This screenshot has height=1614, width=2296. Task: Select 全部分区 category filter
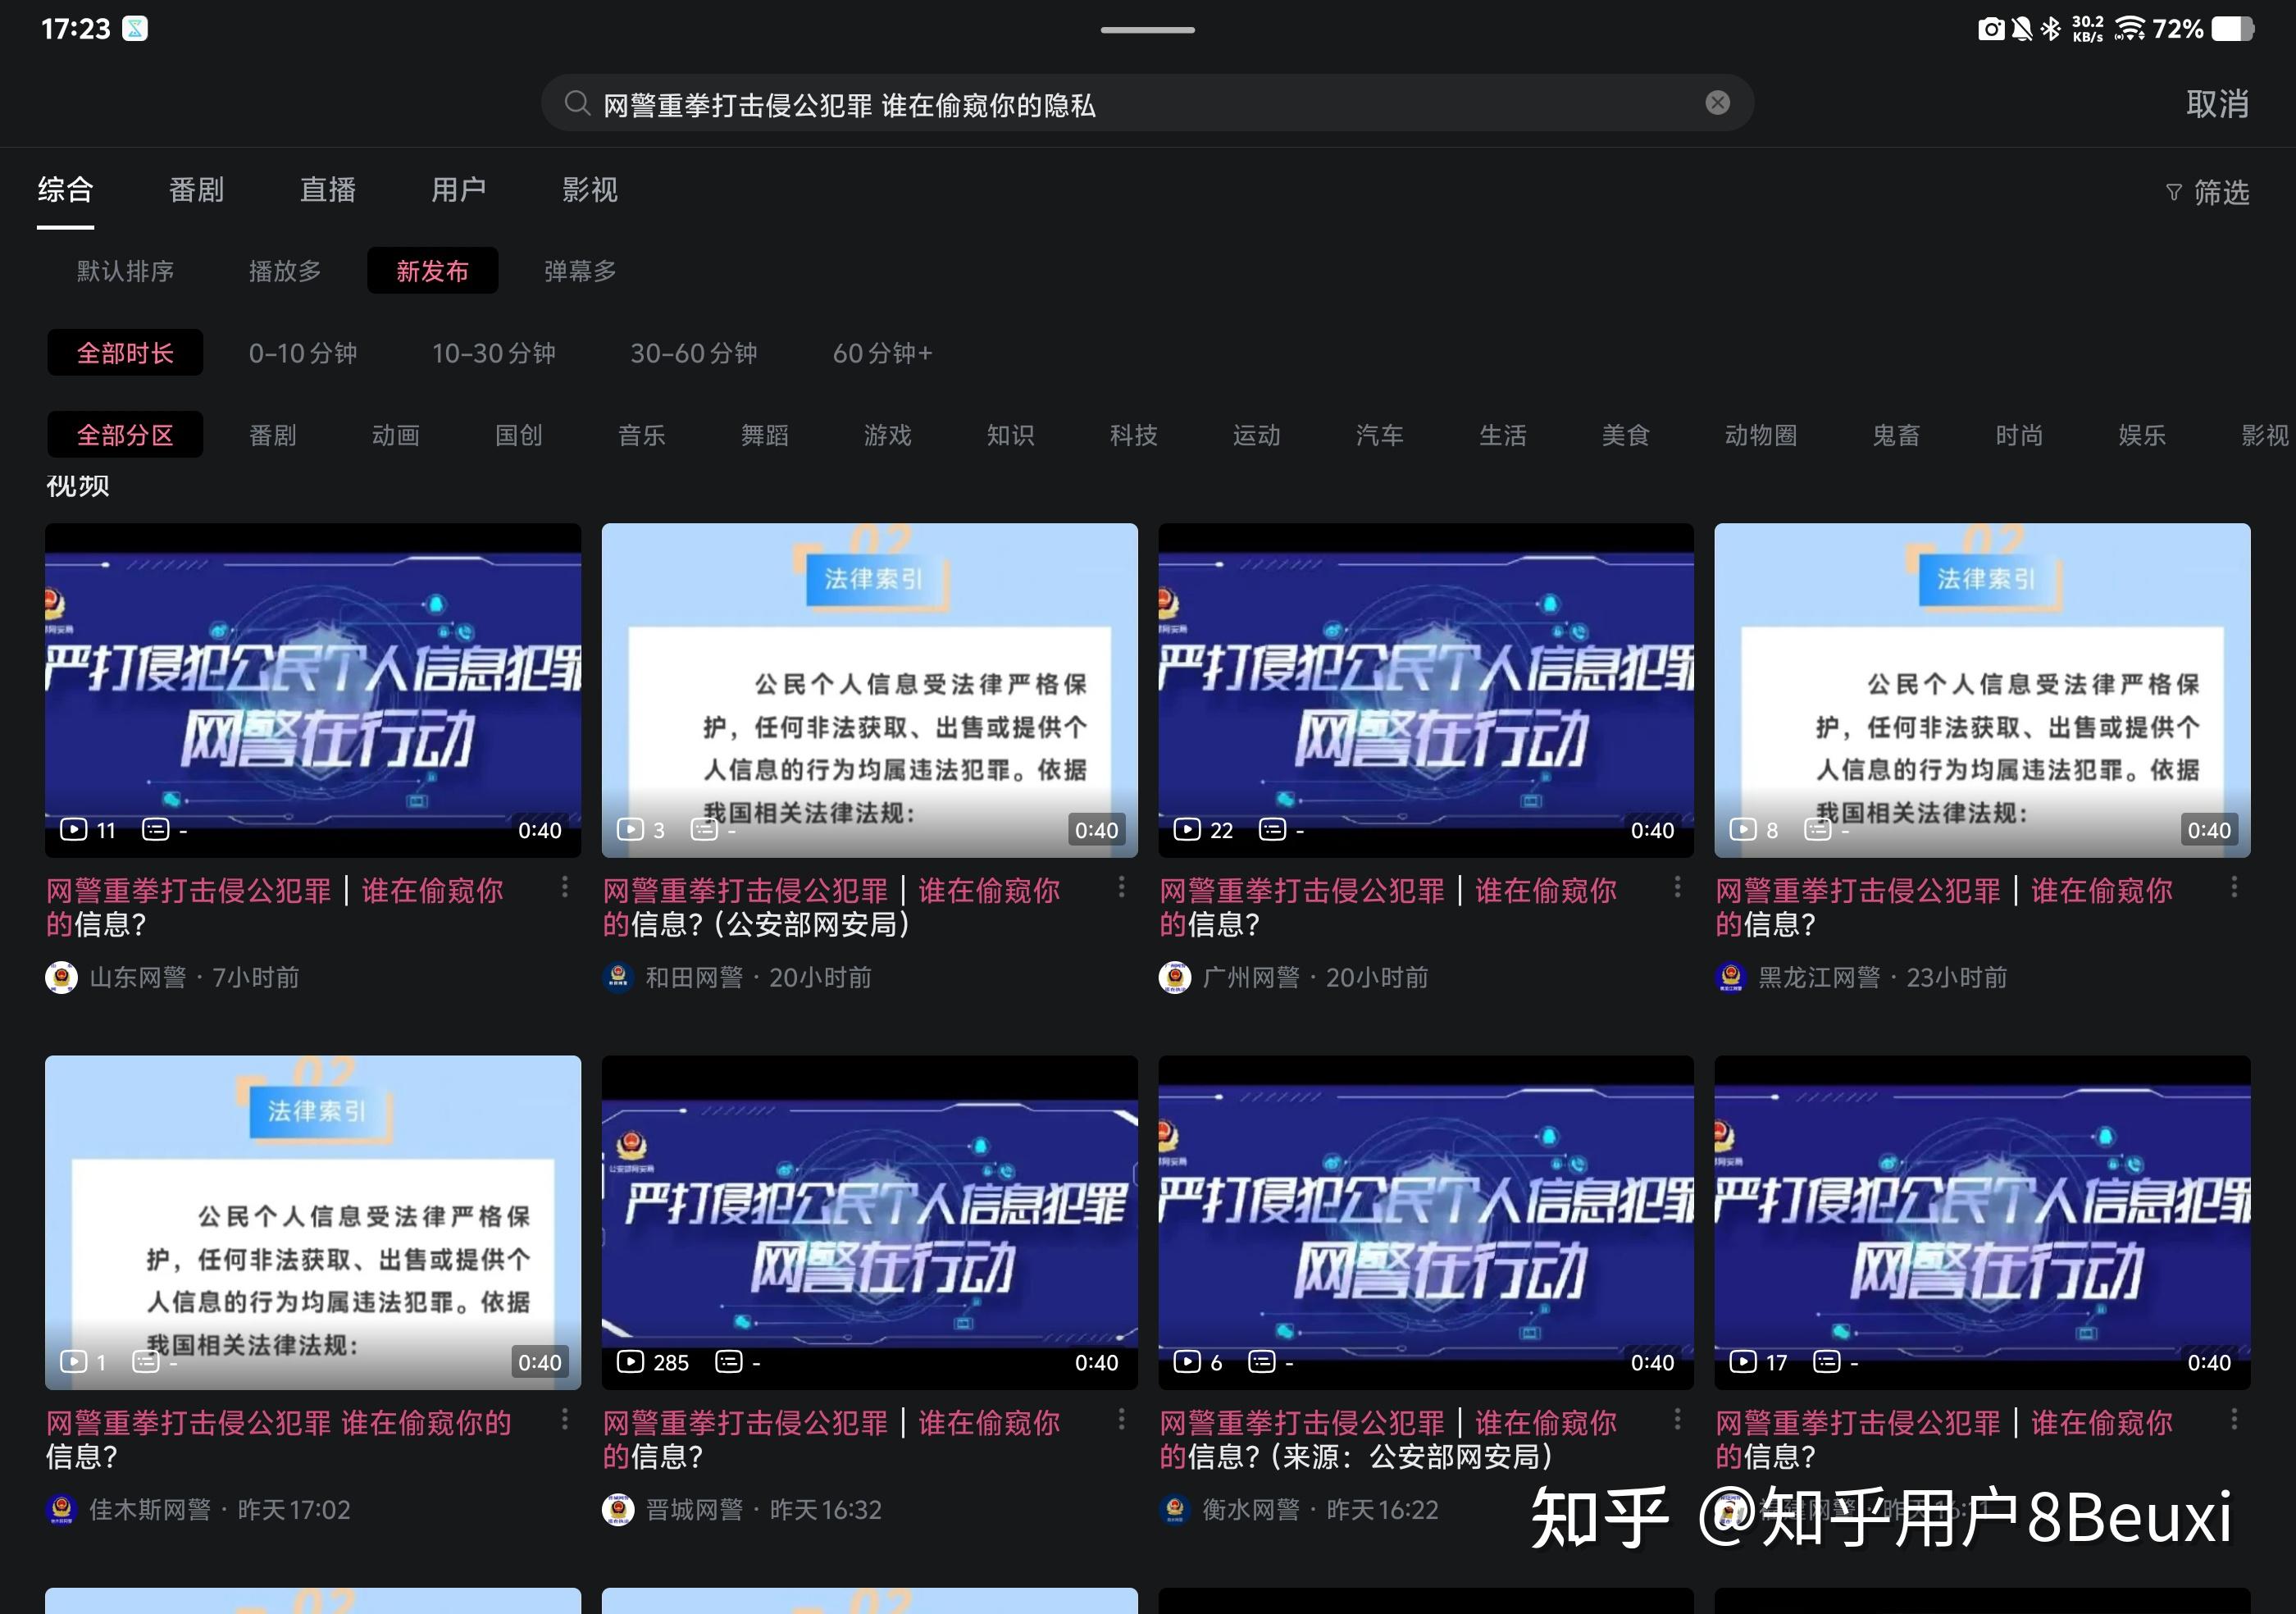coord(125,435)
